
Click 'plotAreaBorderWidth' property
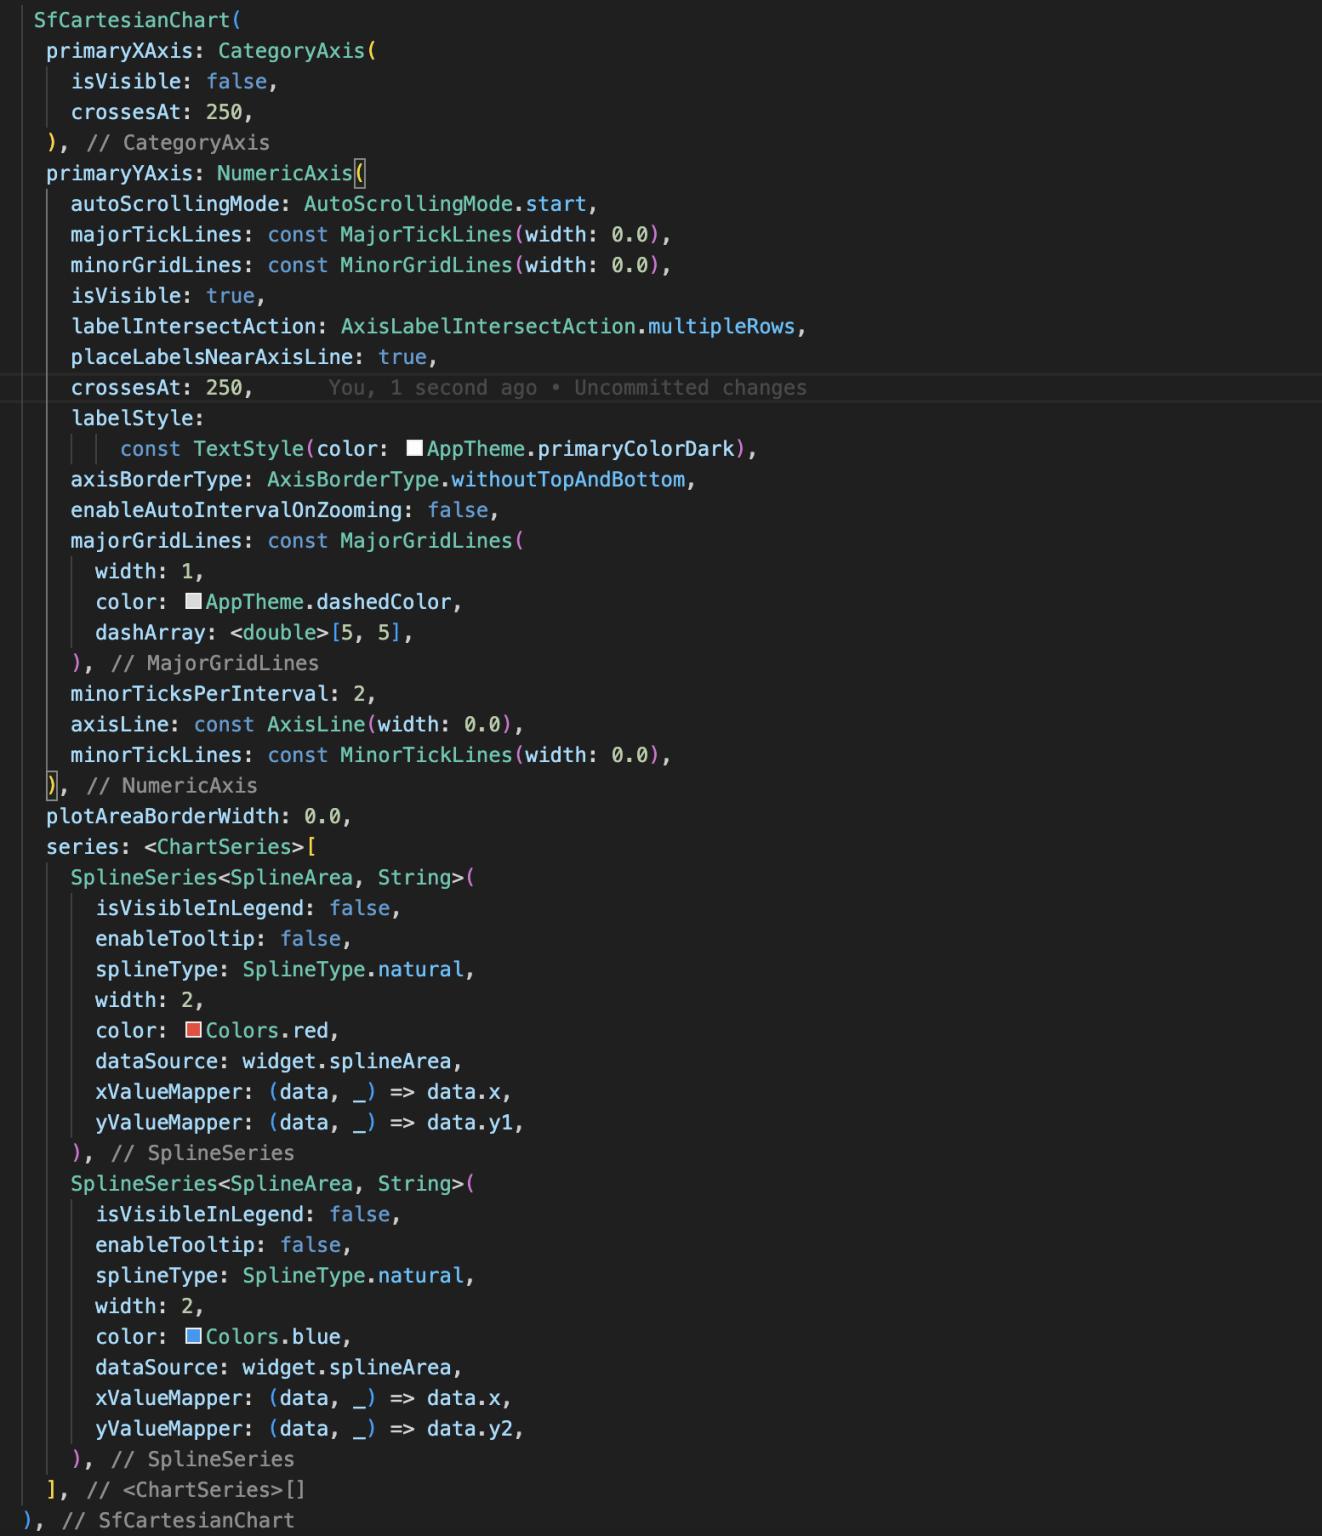pos(162,816)
